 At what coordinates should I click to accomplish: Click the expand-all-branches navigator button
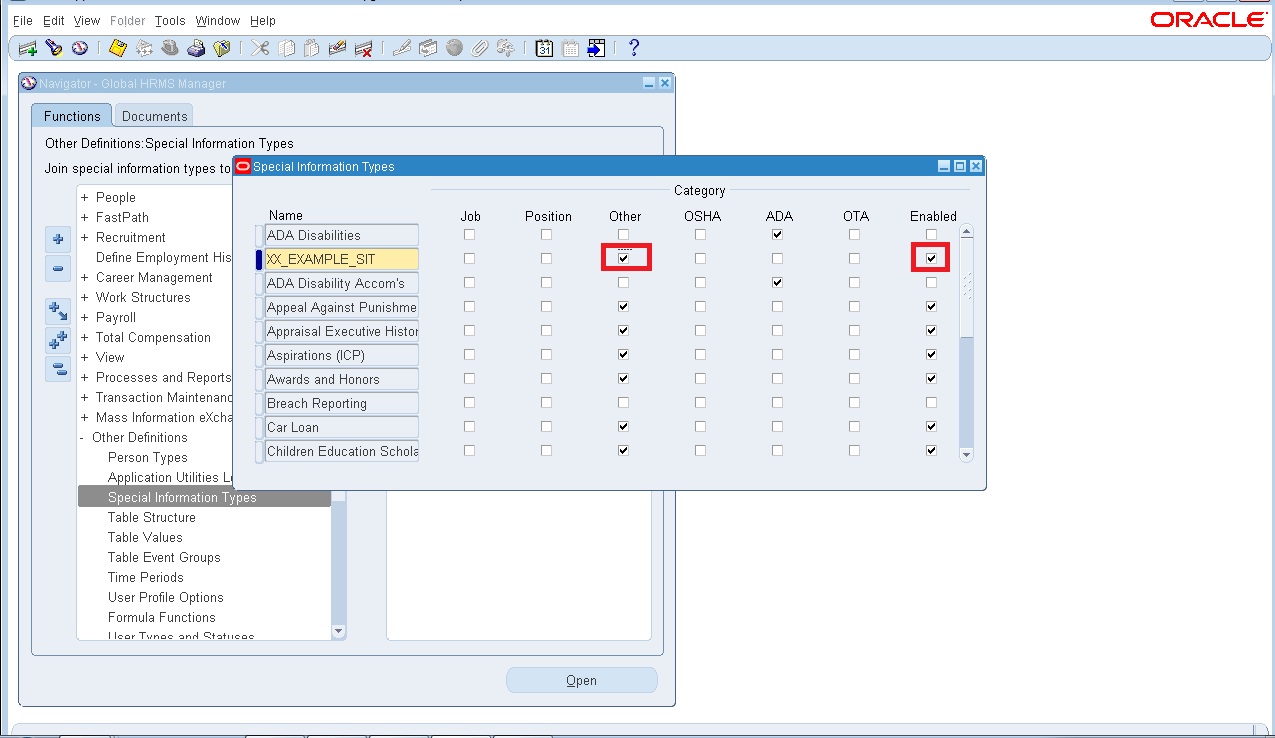coord(57,340)
